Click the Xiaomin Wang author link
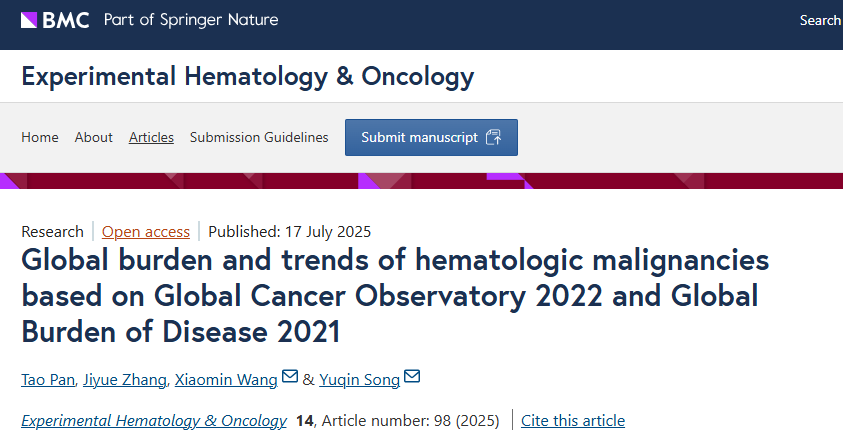The image size is (843, 432). click(226, 379)
